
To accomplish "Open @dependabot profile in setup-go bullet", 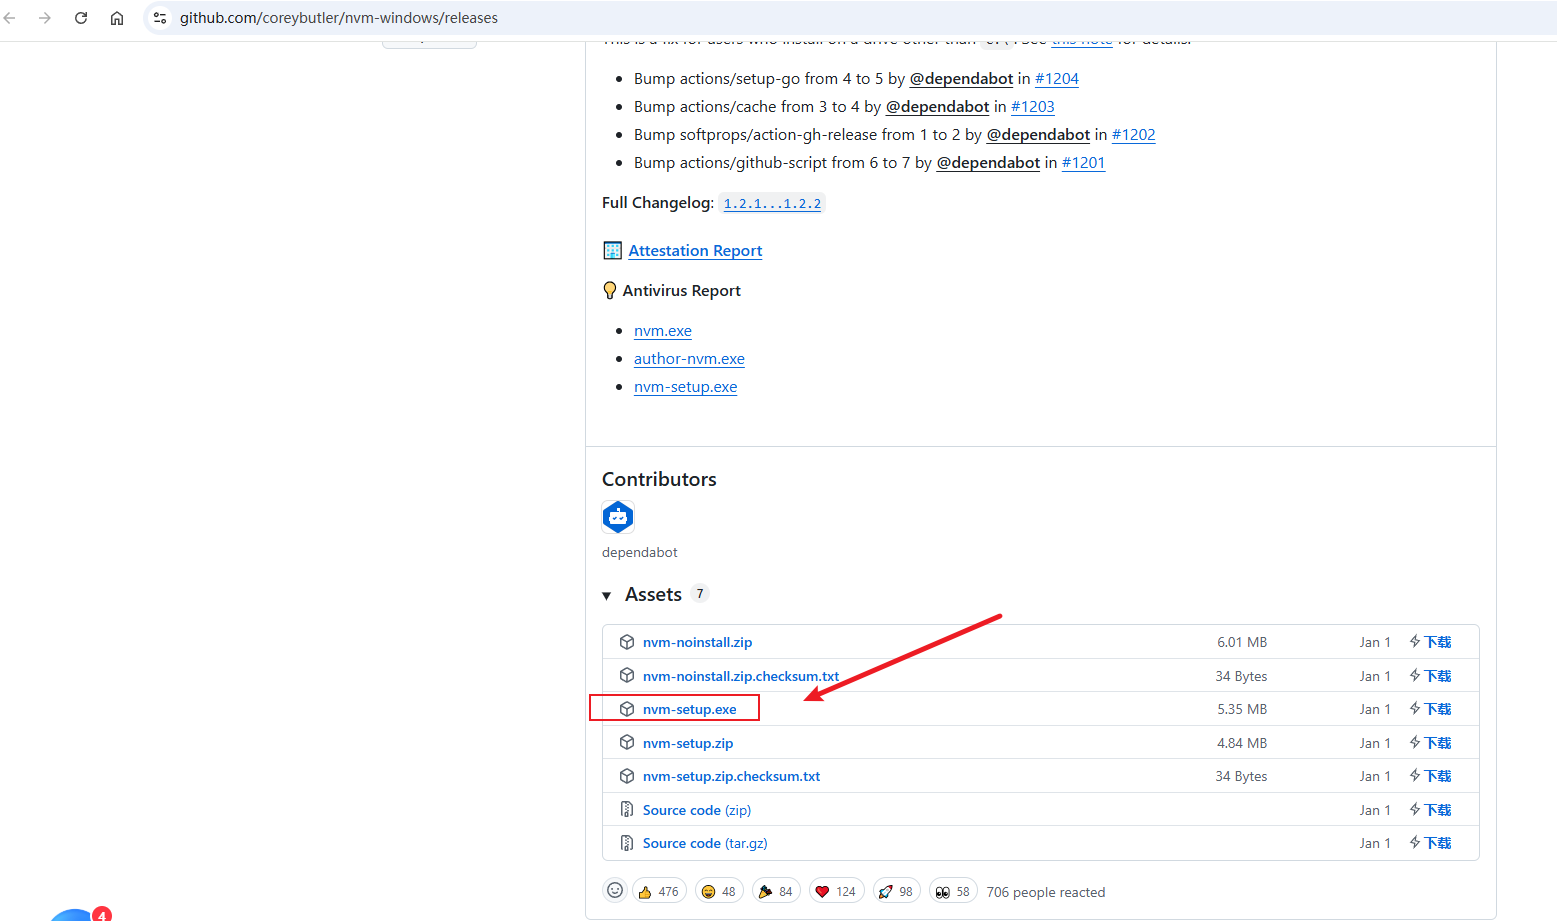I will (x=961, y=79).
